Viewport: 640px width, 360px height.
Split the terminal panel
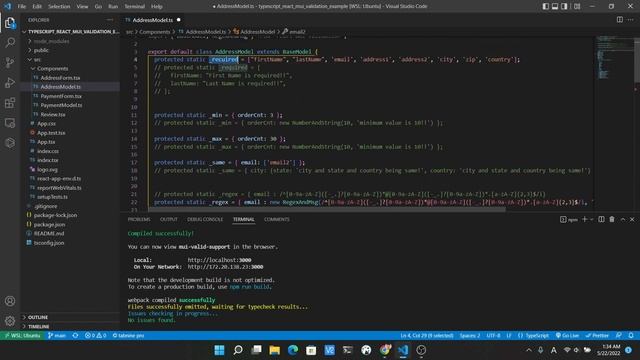(601, 219)
